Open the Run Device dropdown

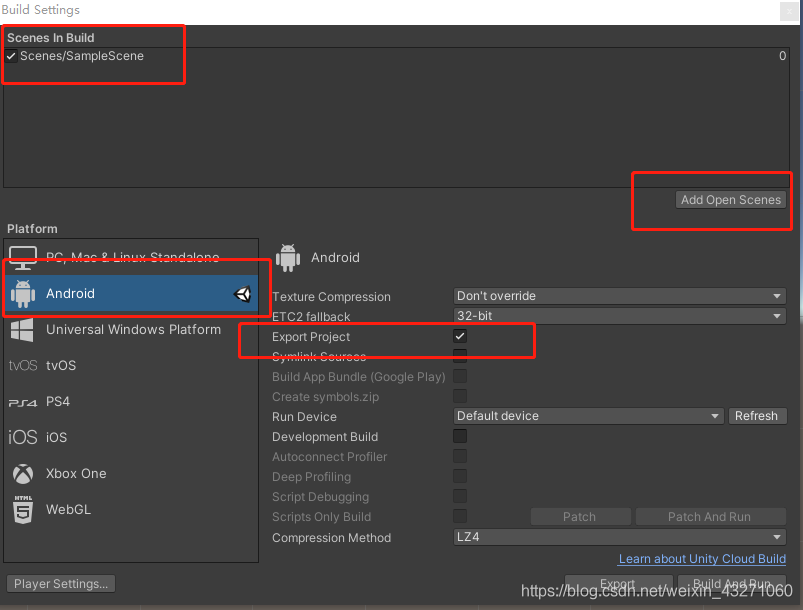pyautogui.click(x=588, y=416)
